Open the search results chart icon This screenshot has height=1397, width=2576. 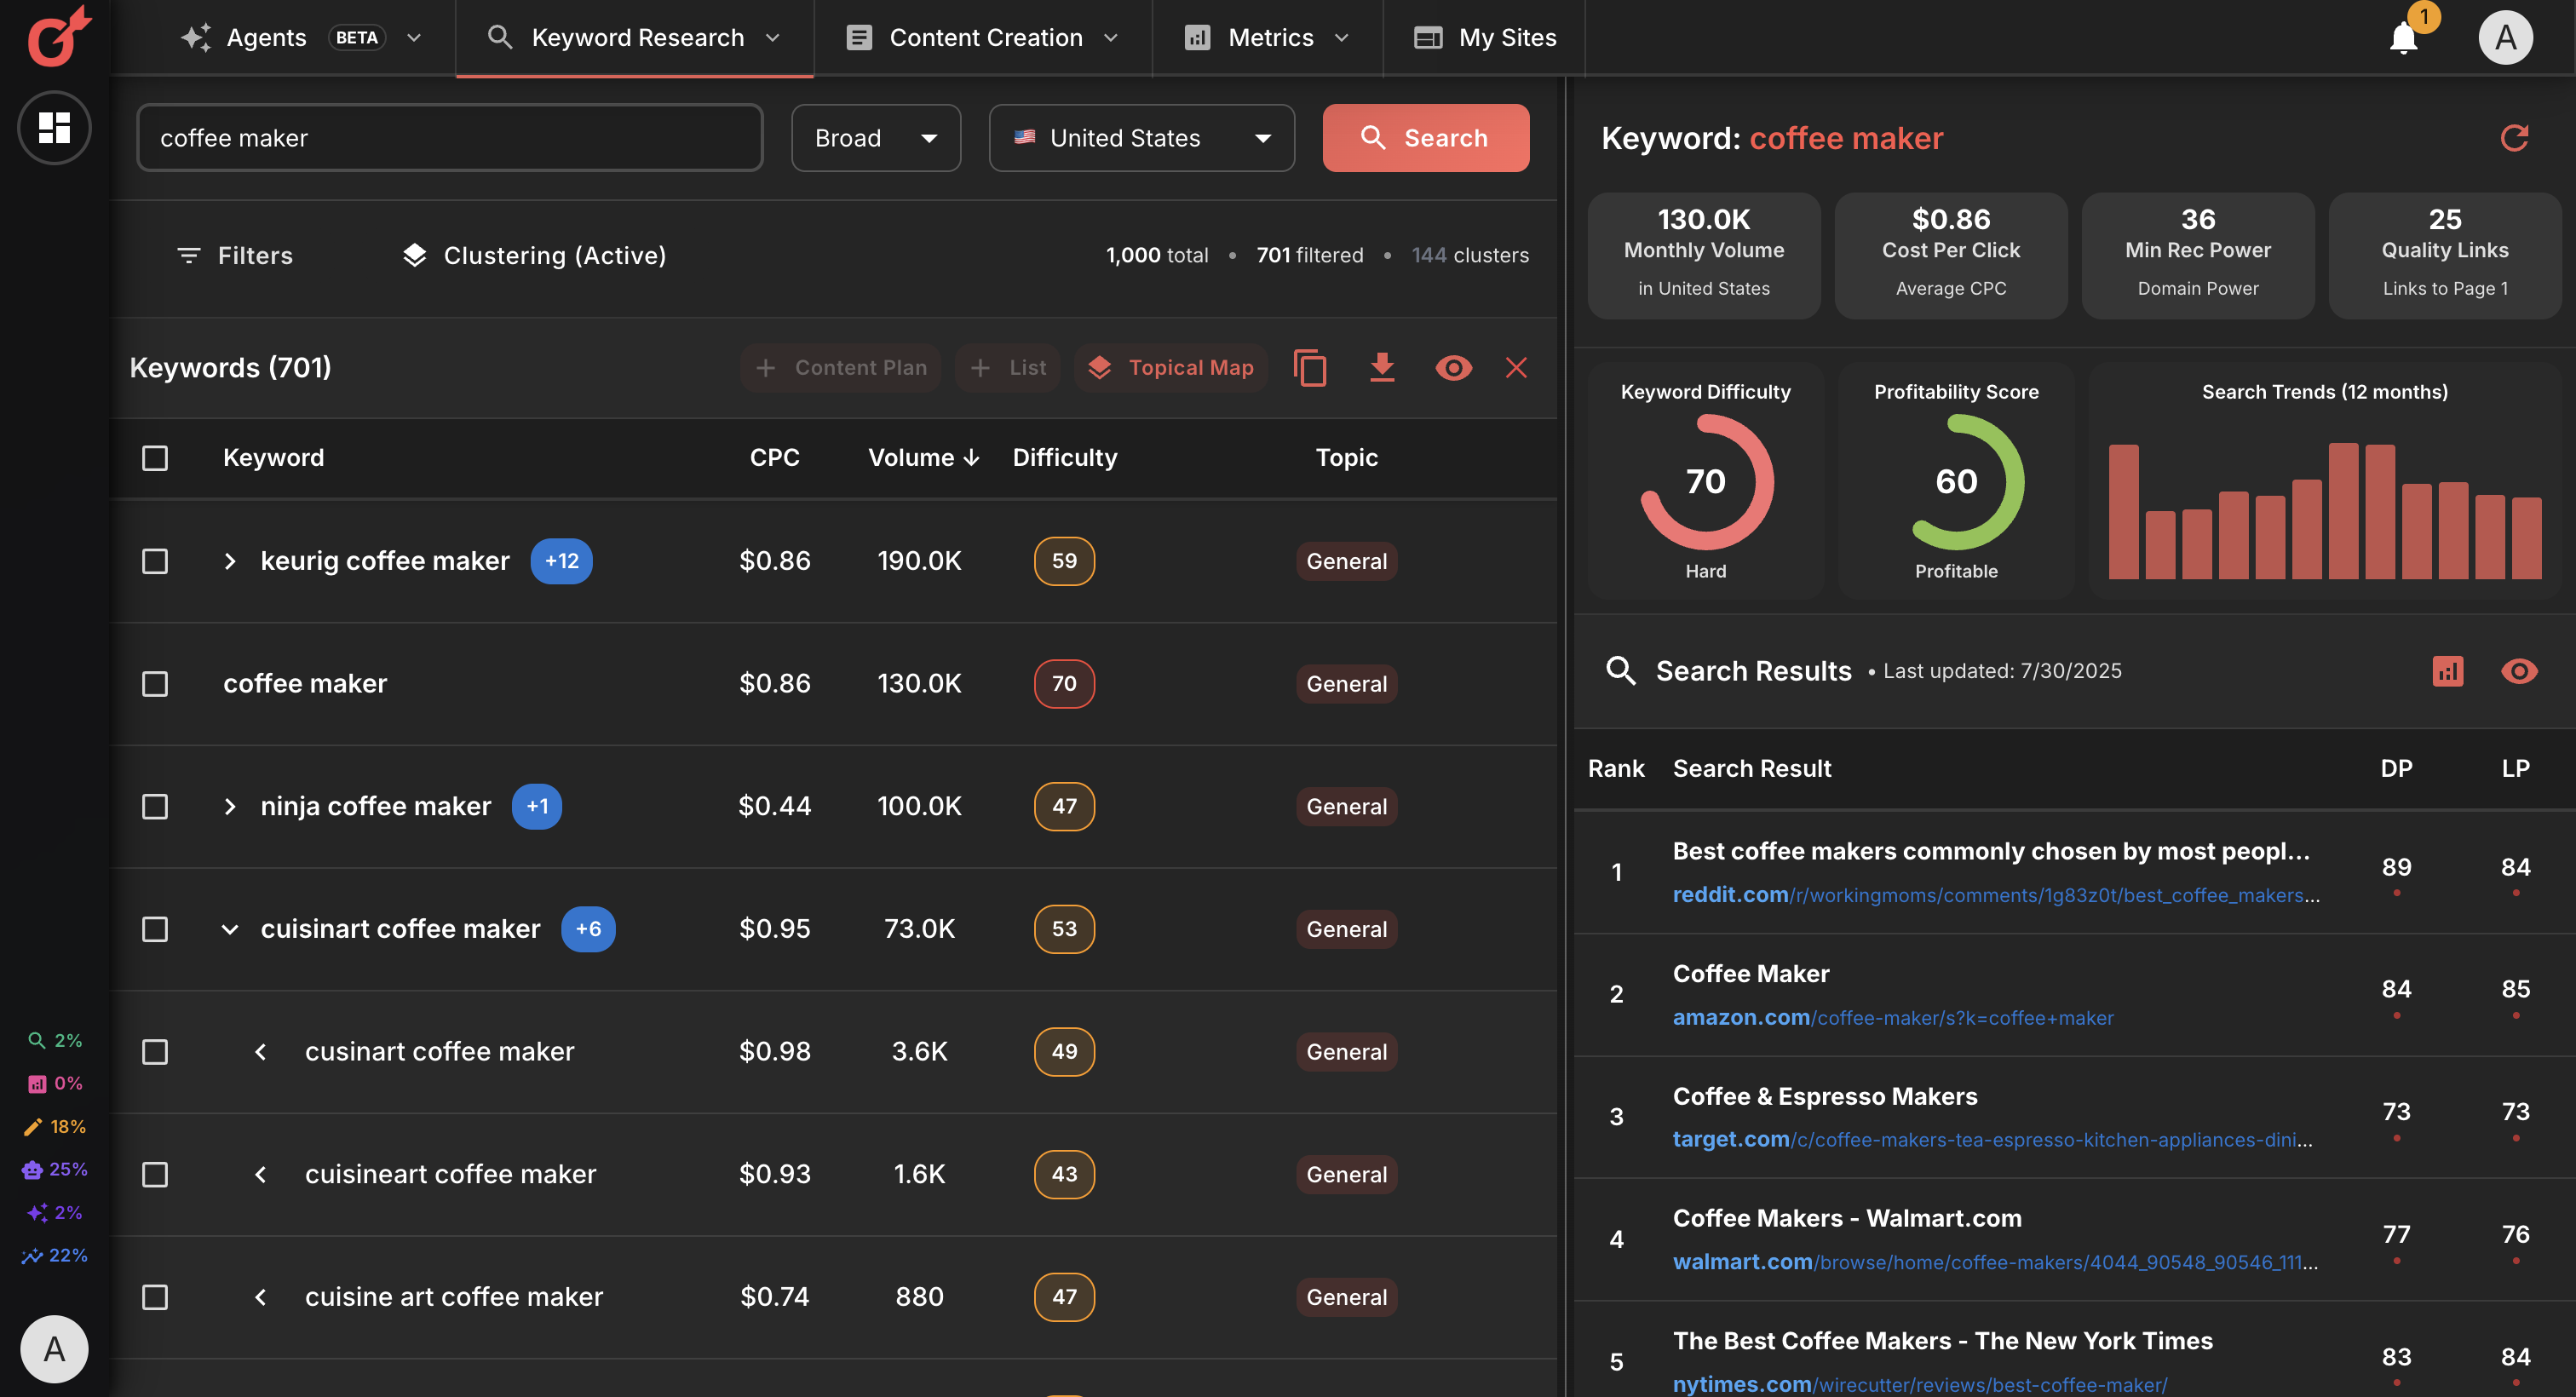(x=2447, y=671)
